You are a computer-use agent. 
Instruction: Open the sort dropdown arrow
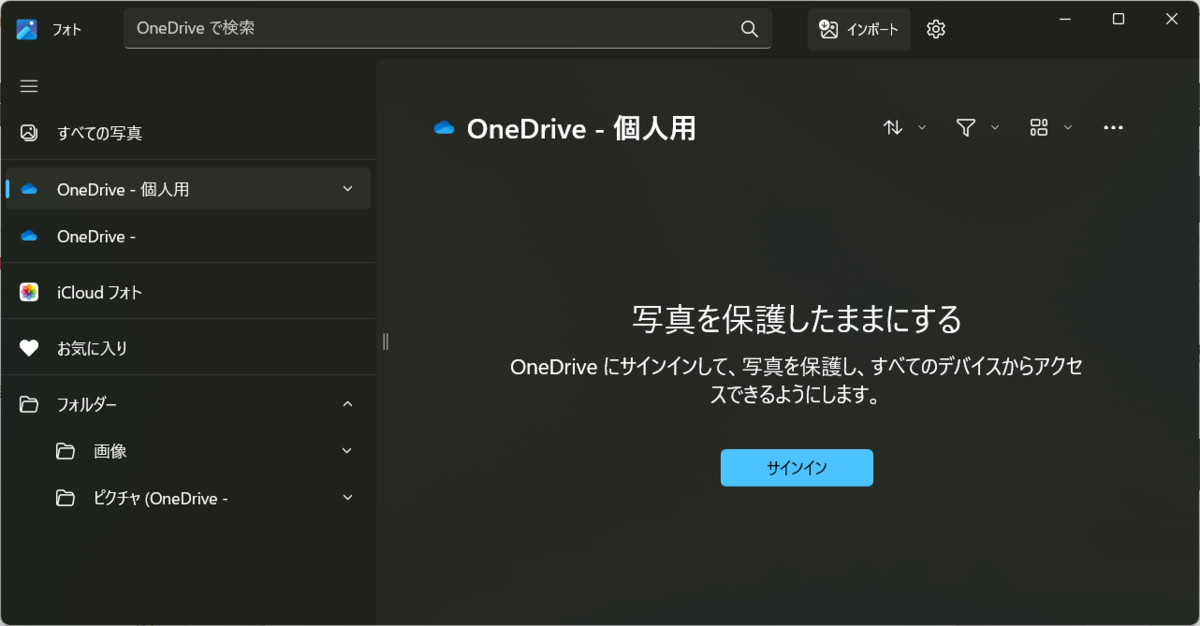pos(922,127)
